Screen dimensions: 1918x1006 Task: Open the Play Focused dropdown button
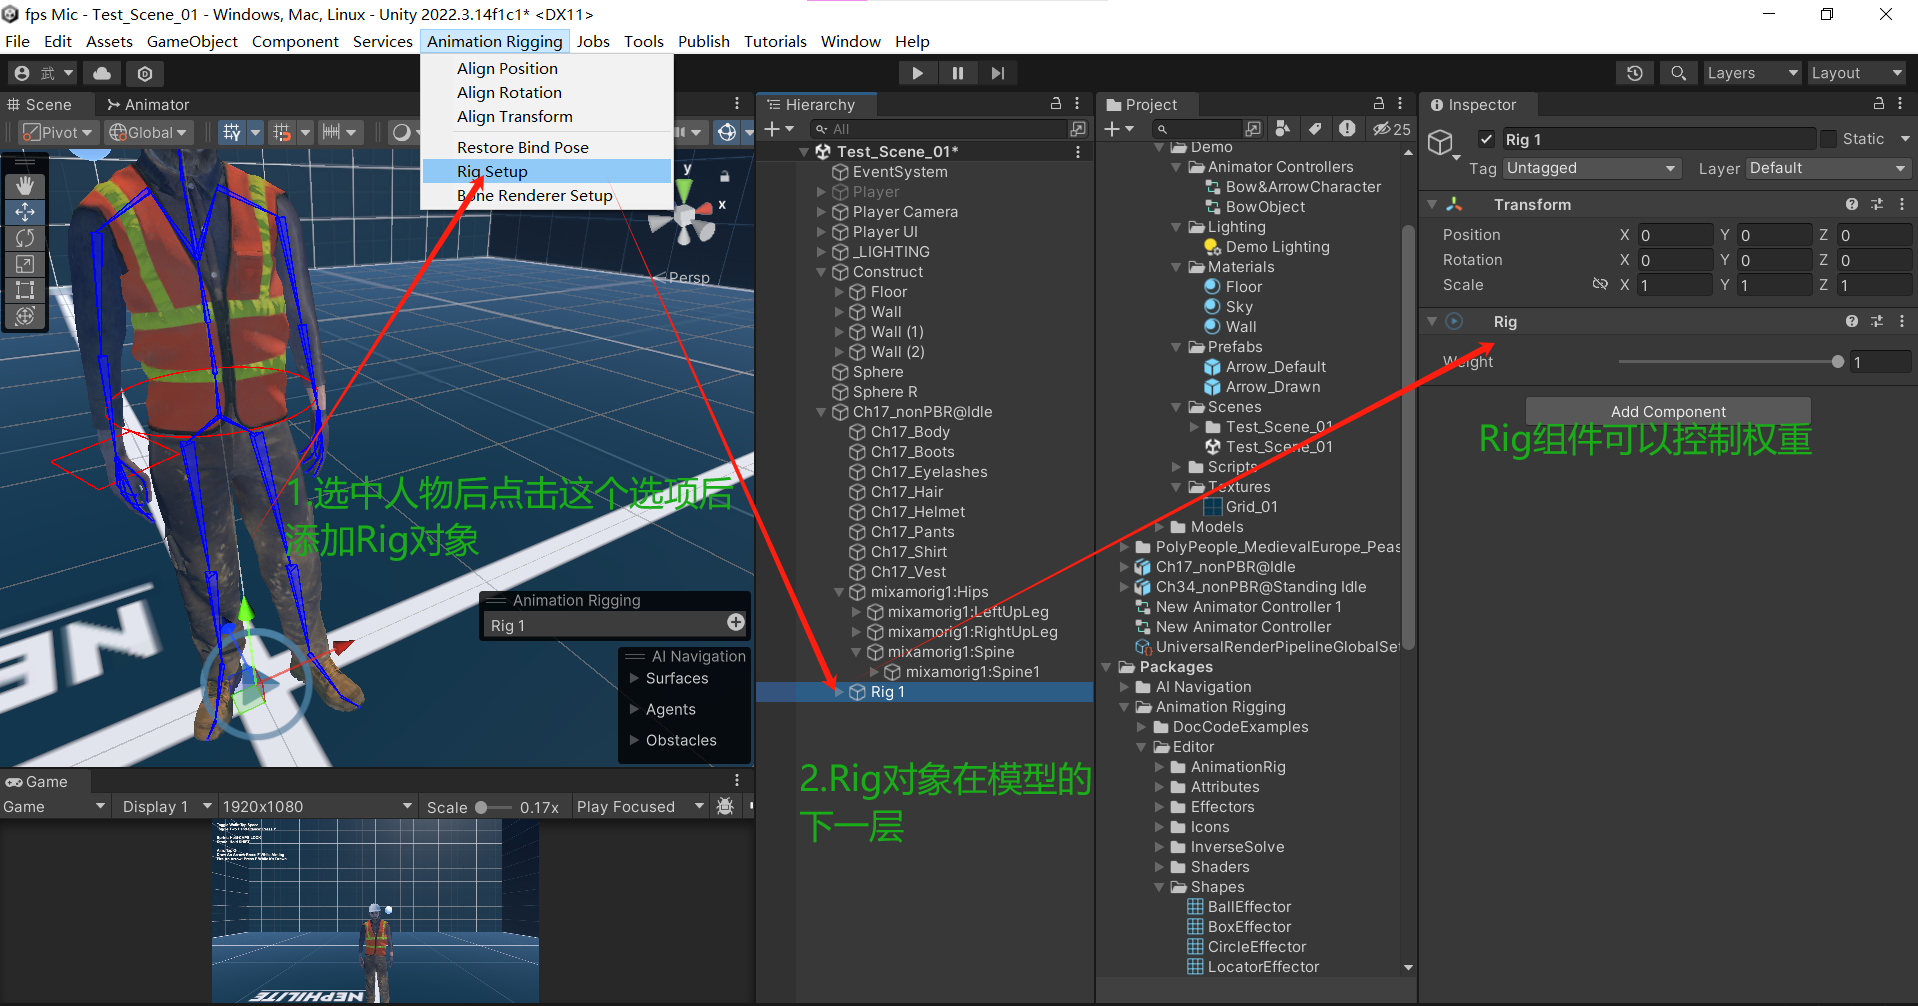(641, 806)
